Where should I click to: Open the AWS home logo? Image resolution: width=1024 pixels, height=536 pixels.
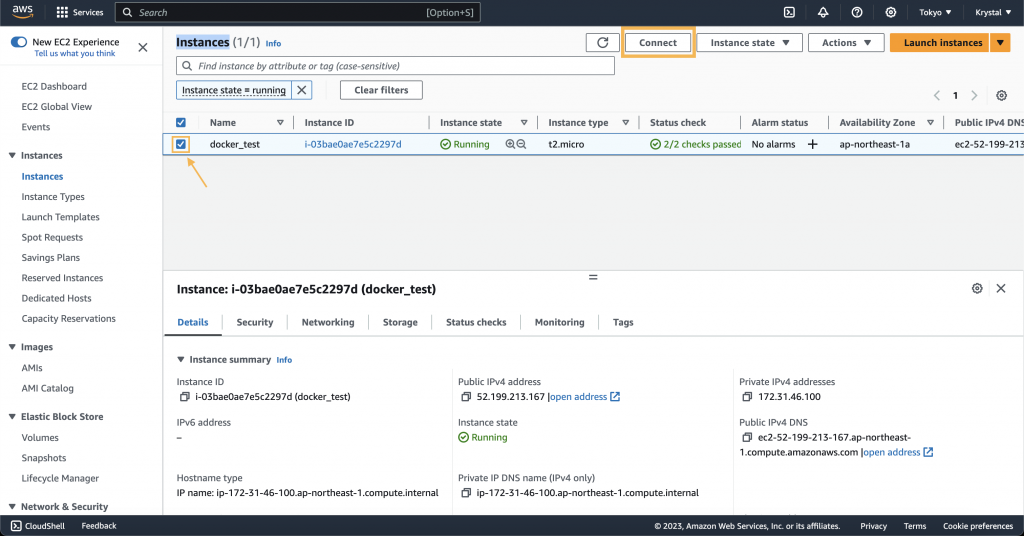click(22, 12)
